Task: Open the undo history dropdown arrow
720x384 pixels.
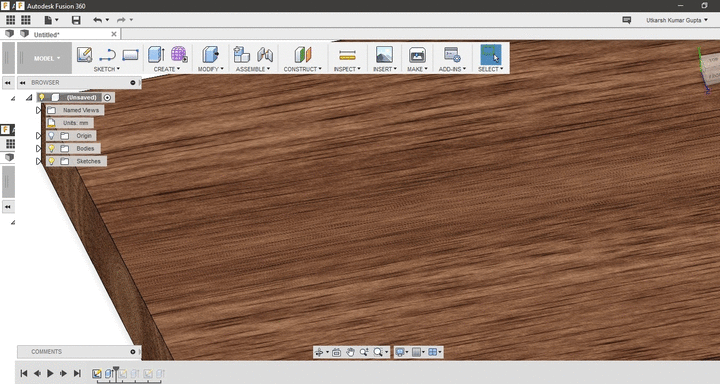Action: point(107,20)
